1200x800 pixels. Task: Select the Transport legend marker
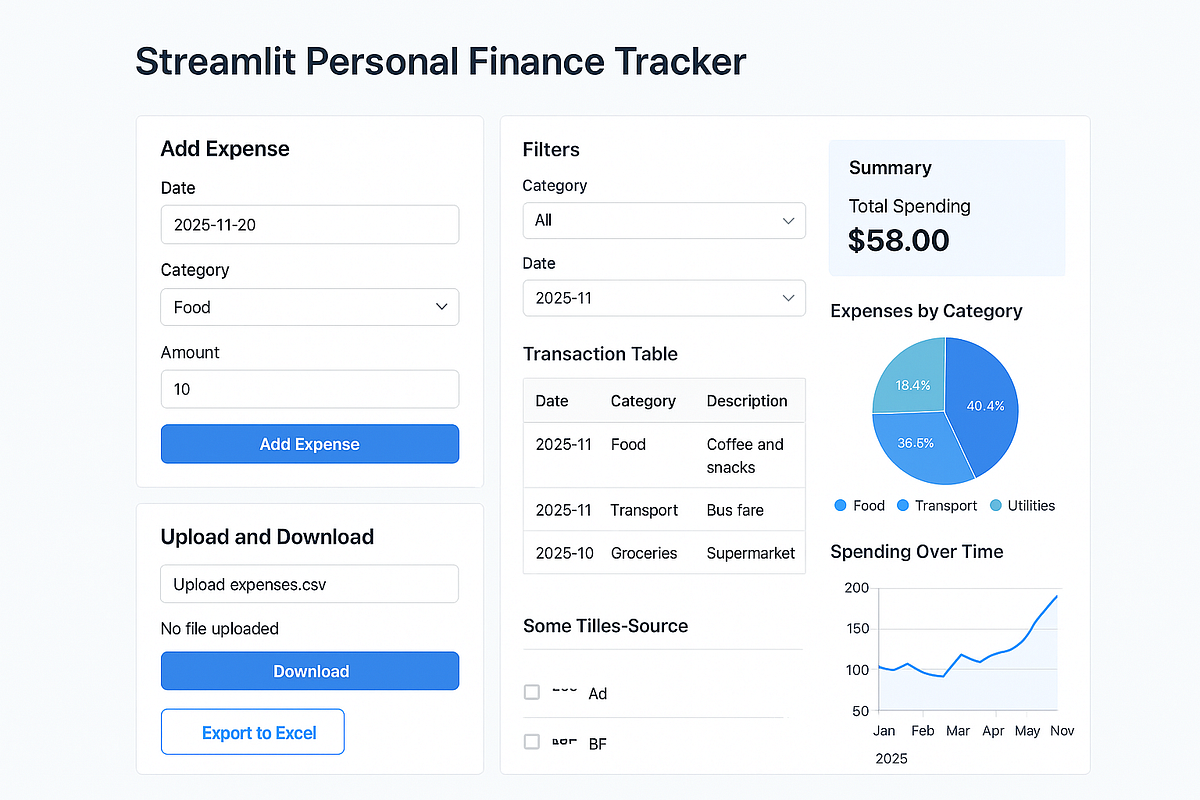905,505
